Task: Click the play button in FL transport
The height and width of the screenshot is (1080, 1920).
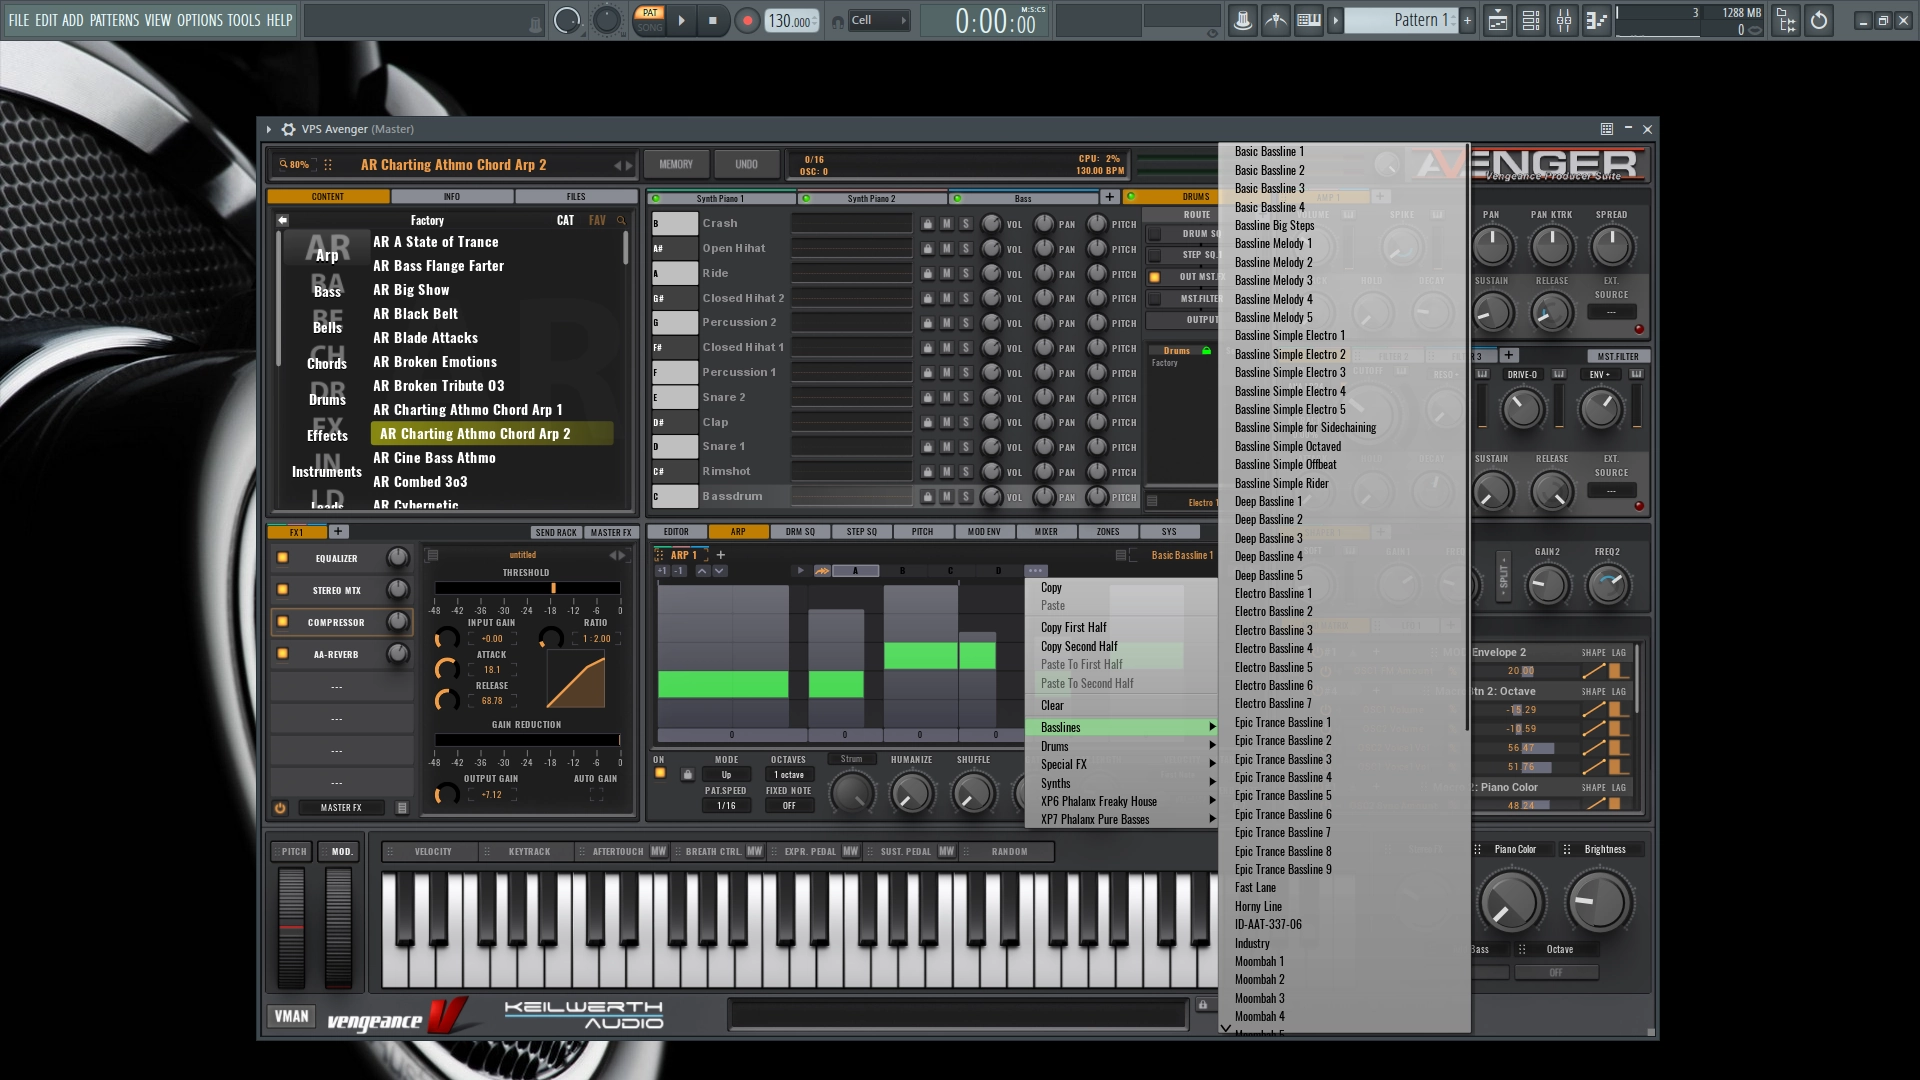Action: (x=682, y=20)
